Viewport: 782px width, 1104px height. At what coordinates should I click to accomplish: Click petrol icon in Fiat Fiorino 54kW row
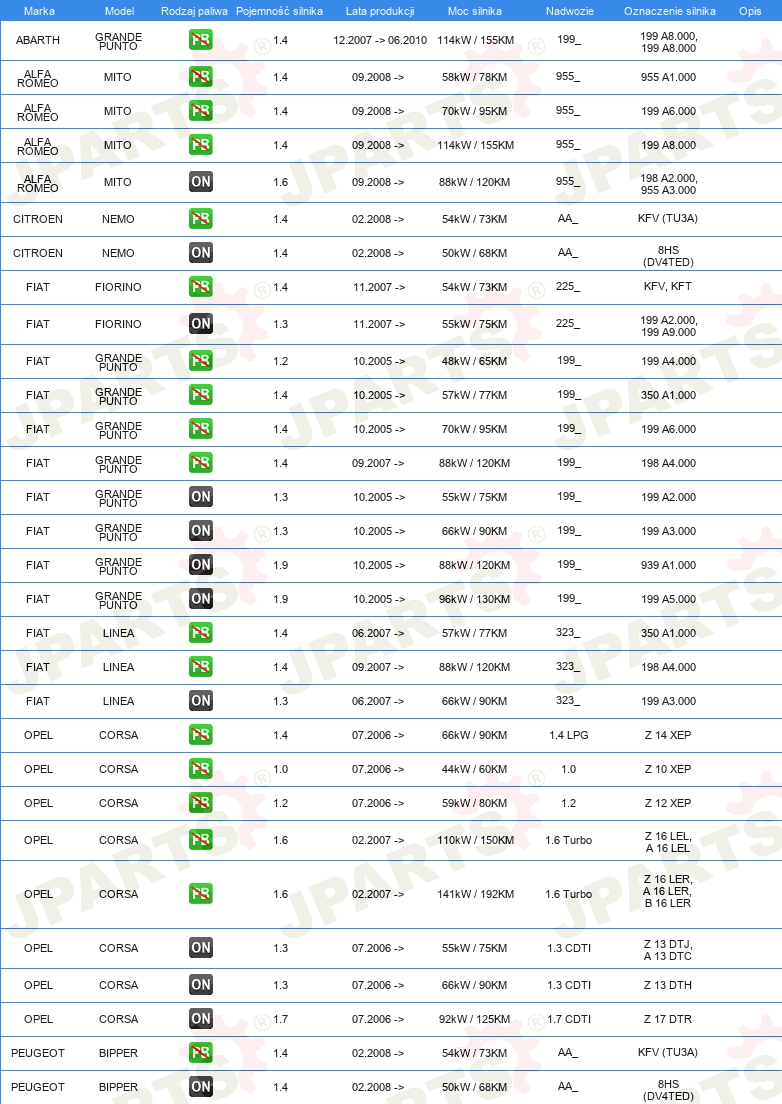coord(201,287)
